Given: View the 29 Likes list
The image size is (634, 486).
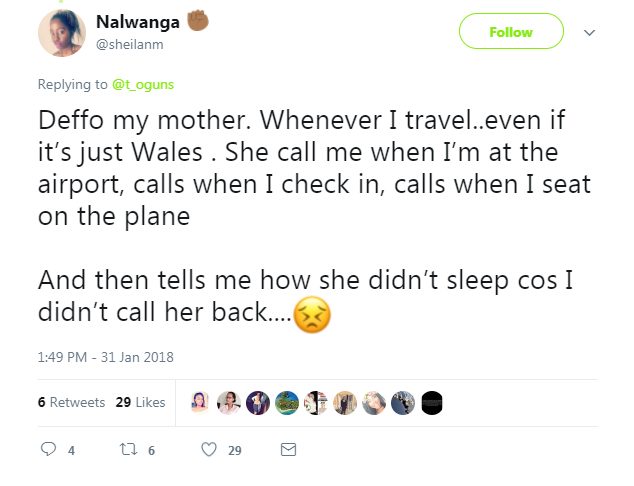Looking at the screenshot, I should pyautogui.click(x=140, y=402).
